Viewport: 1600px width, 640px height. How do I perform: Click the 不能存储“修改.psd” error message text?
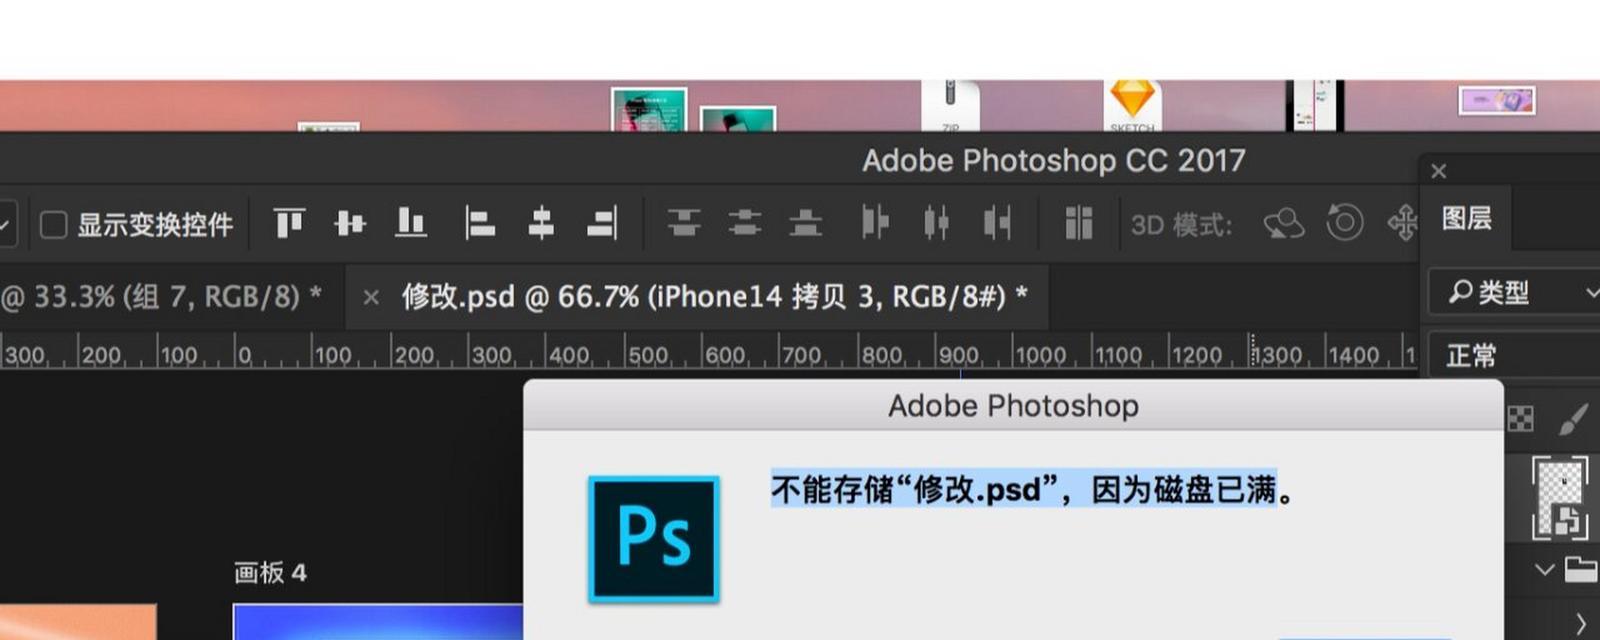tap(1032, 490)
